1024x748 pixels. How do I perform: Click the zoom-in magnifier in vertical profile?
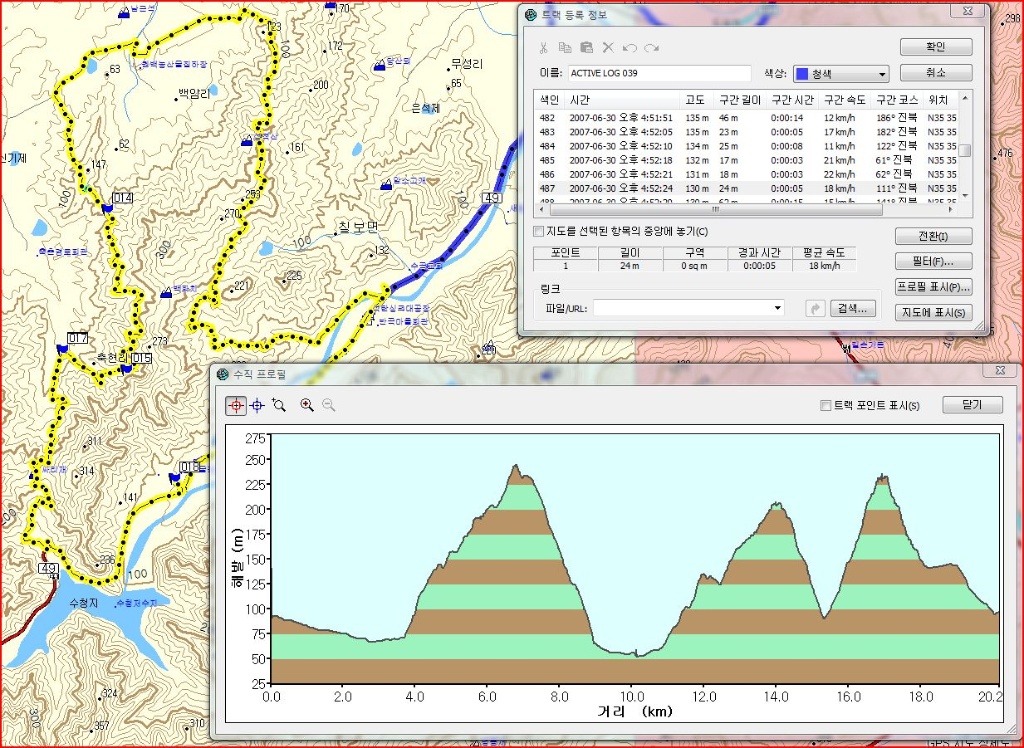pos(307,405)
